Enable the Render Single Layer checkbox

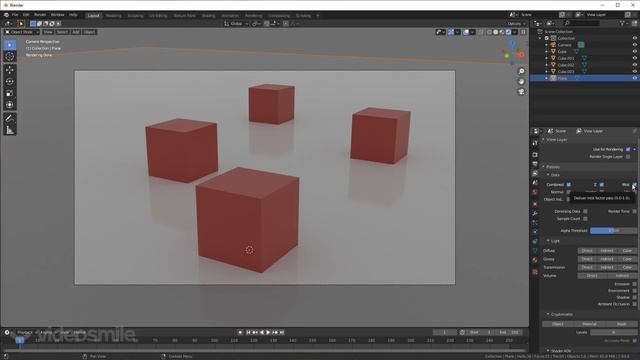(628, 157)
